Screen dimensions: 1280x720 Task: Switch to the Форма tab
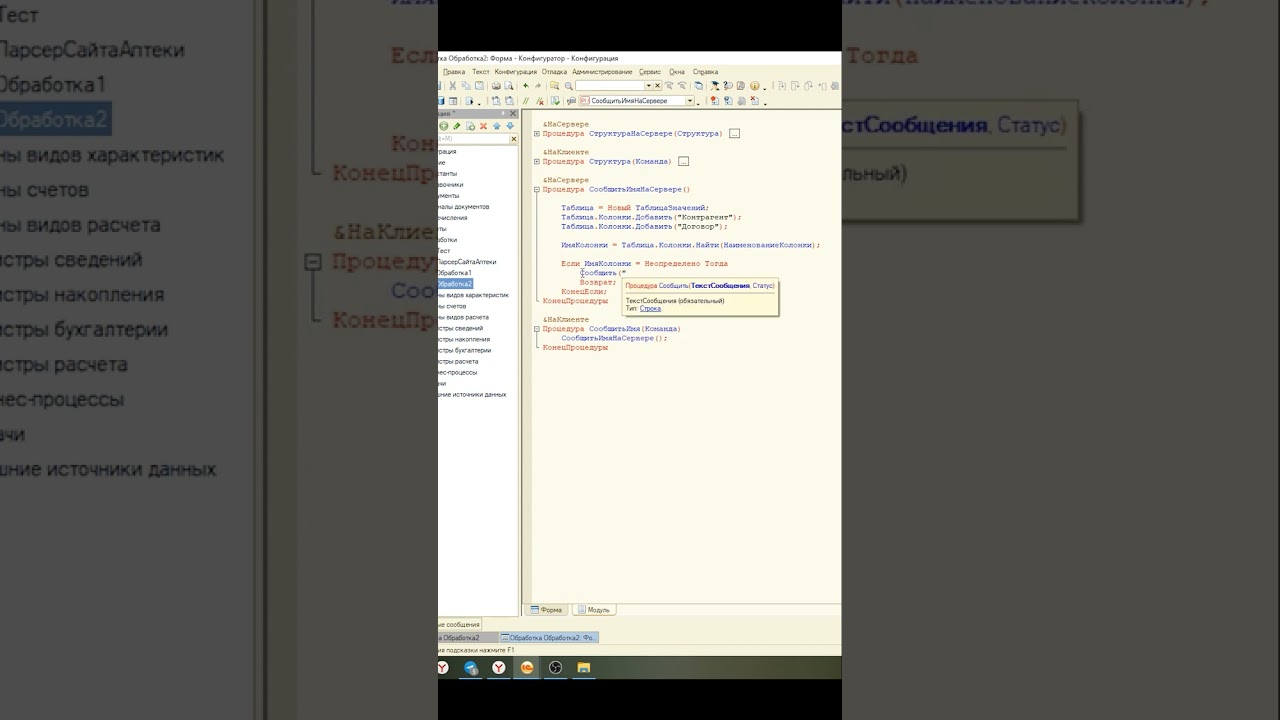pos(547,609)
